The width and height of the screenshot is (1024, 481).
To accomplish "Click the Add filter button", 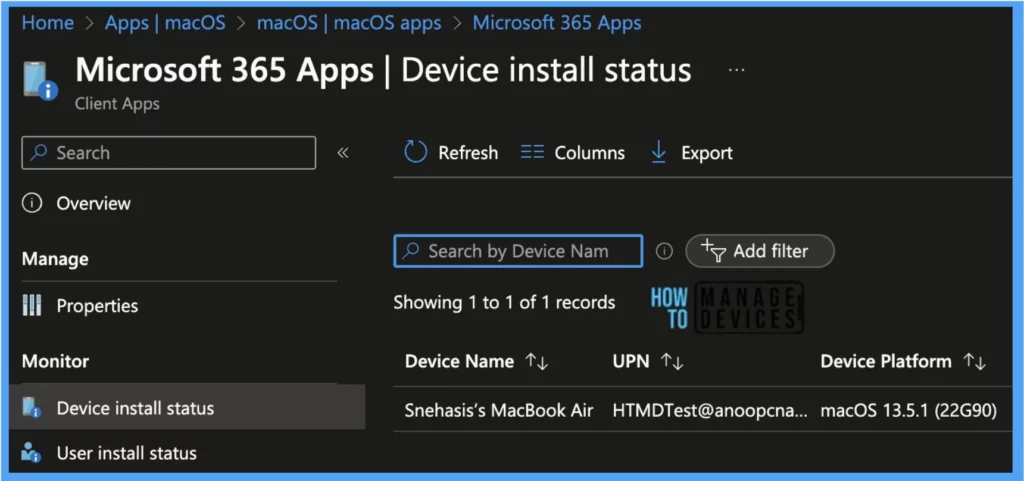I will tap(760, 251).
